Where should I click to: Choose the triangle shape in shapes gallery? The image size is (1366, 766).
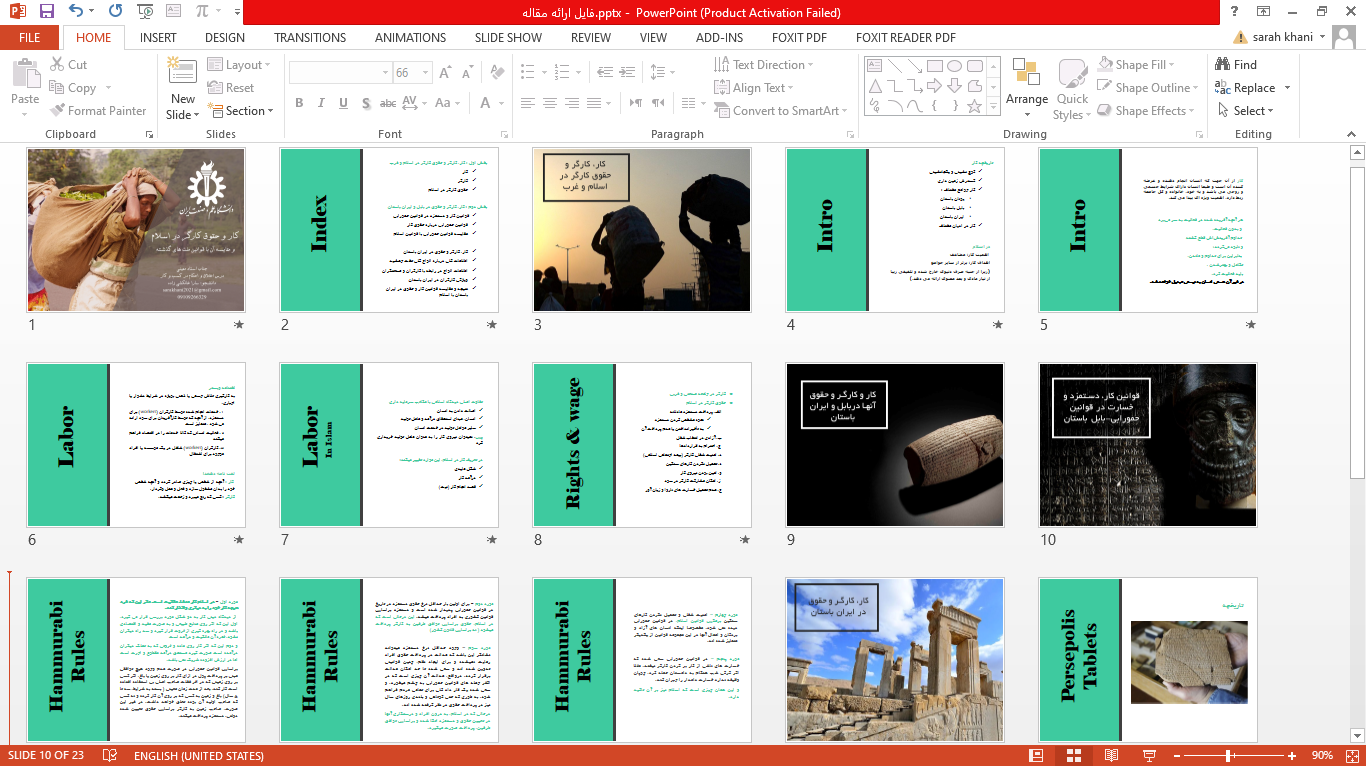pos(875,86)
